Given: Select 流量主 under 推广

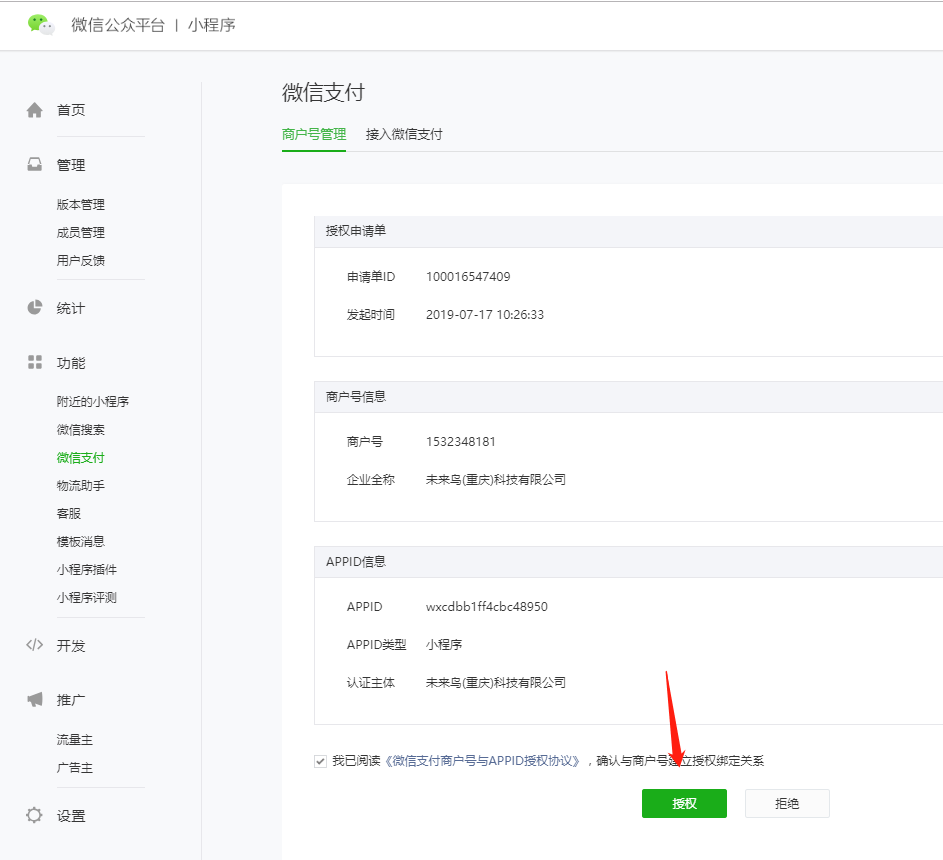Looking at the screenshot, I should coord(75,740).
